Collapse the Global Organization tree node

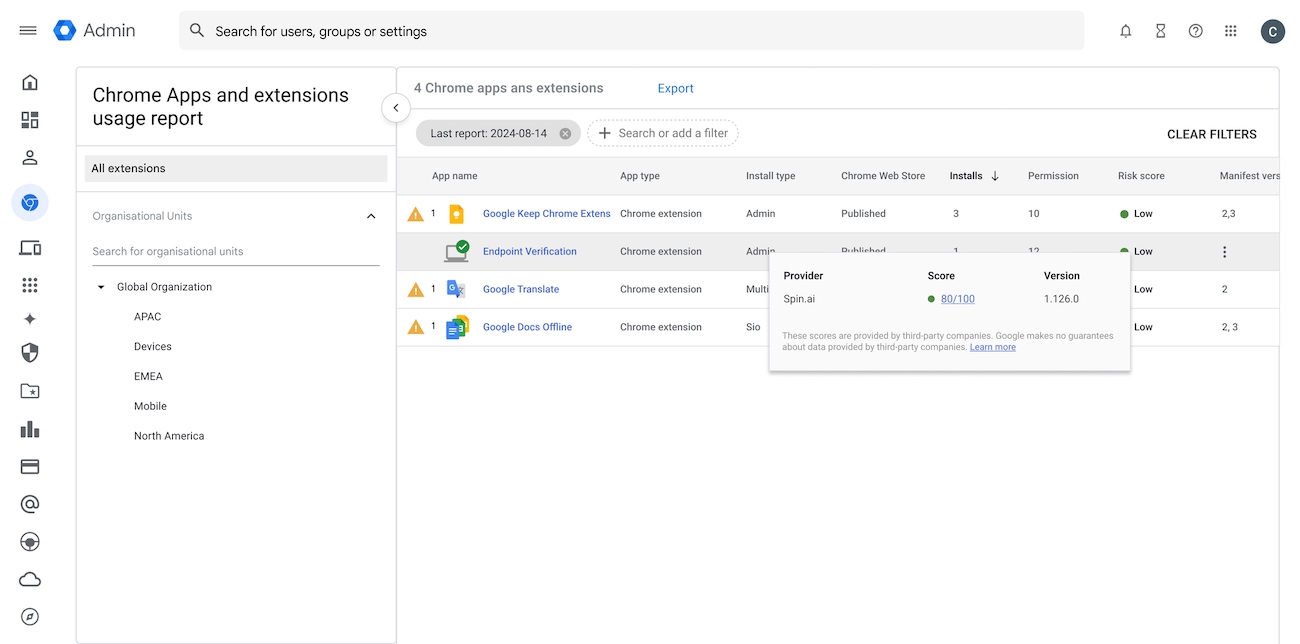[x=101, y=287]
